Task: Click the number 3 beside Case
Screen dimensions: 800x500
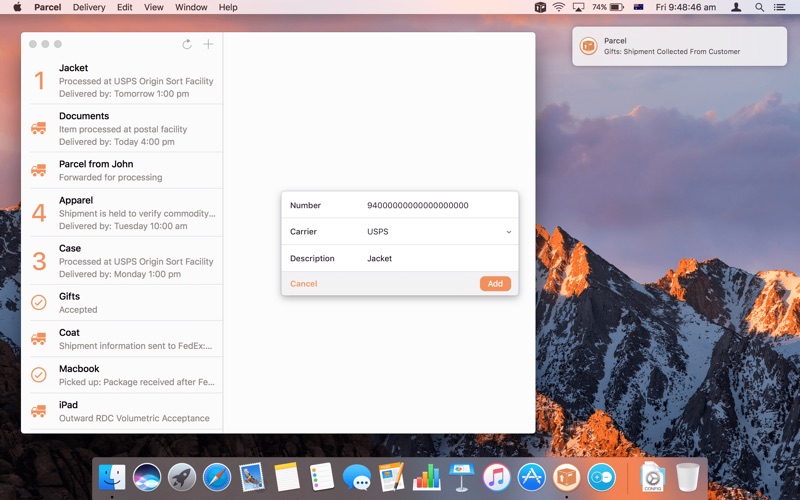Action: pos(39,261)
